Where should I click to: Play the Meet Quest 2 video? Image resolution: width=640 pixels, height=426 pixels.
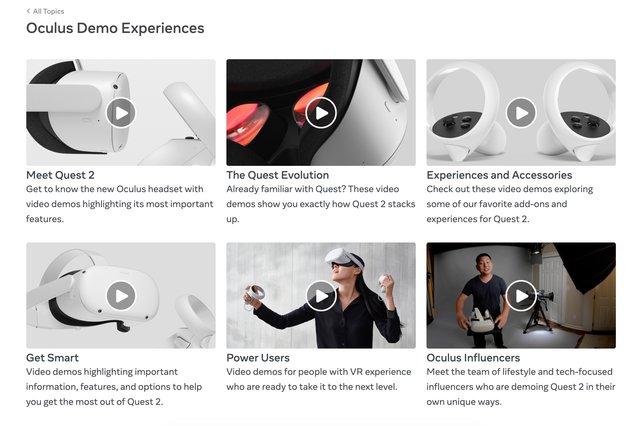(x=121, y=113)
